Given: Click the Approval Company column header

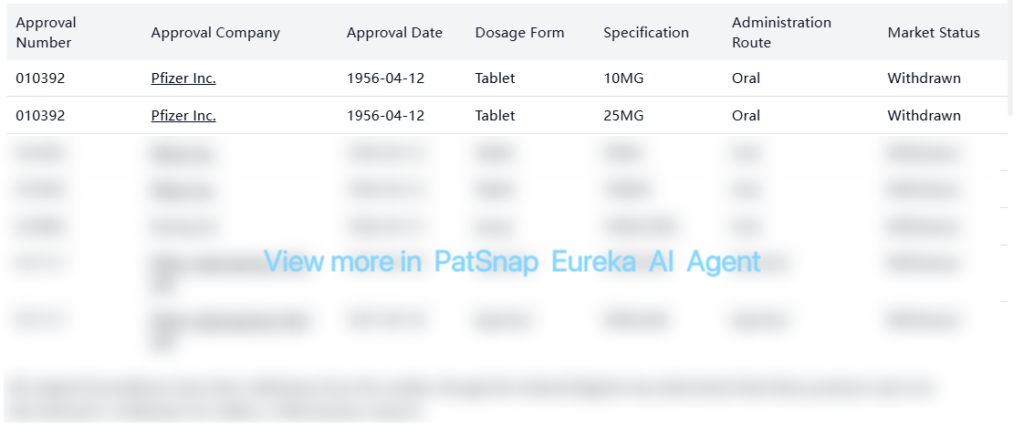Looking at the screenshot, I should (215, 32).
